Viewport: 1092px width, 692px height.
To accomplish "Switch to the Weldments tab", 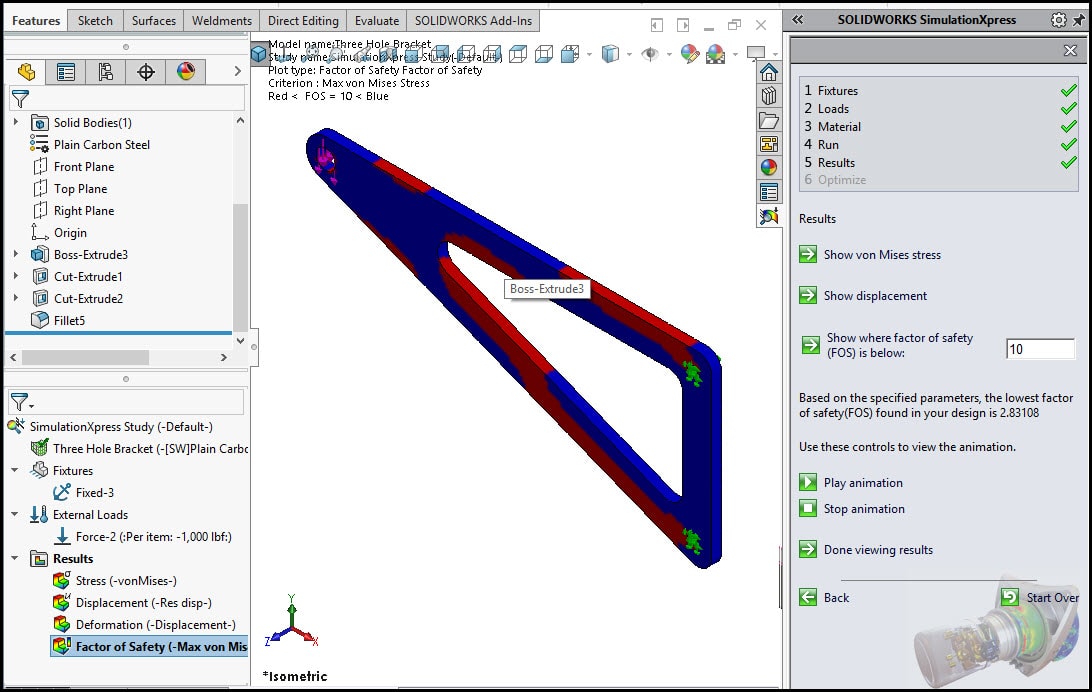I will pos(221,21).
